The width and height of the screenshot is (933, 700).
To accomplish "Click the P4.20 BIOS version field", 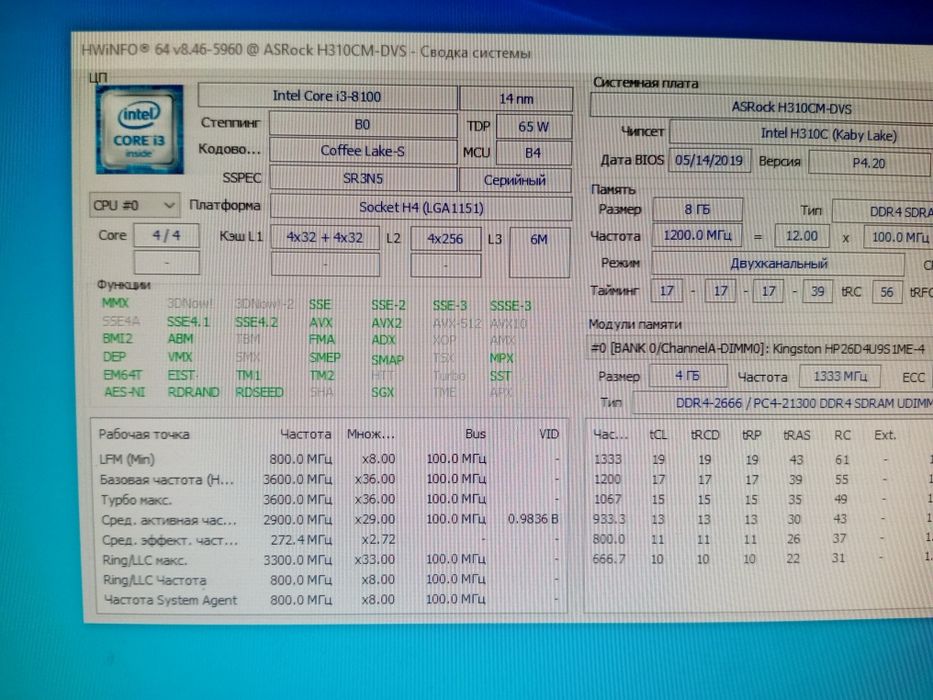I will point(869,162).
